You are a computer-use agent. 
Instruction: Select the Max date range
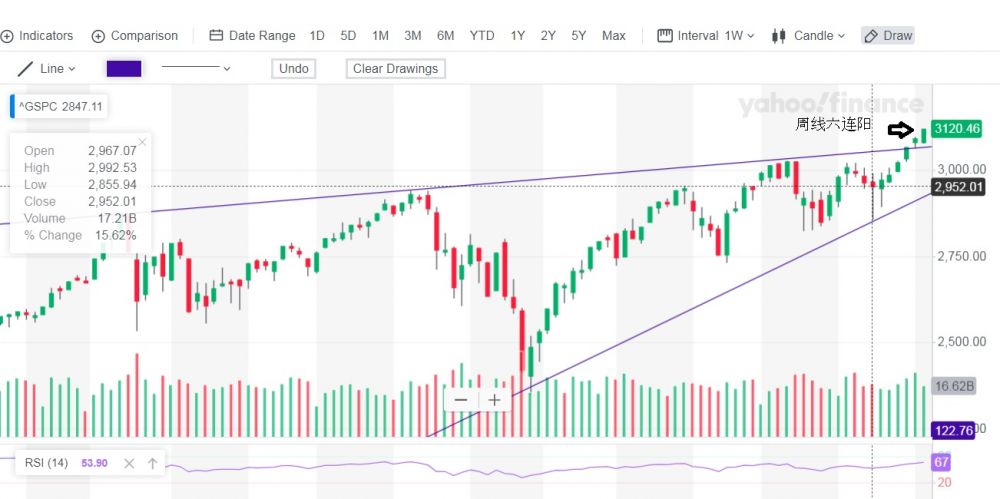tap(614, 36)
